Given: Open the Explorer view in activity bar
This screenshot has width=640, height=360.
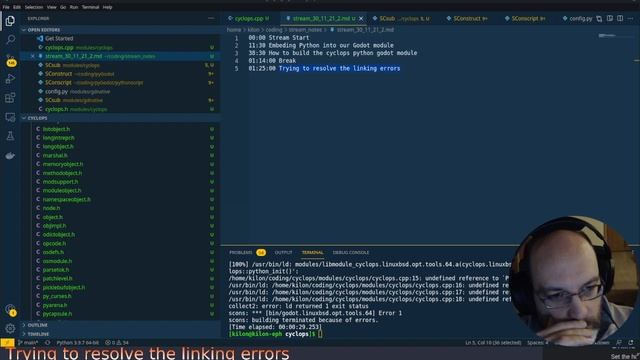Looking at the screenshot, I should pos(10,20).
